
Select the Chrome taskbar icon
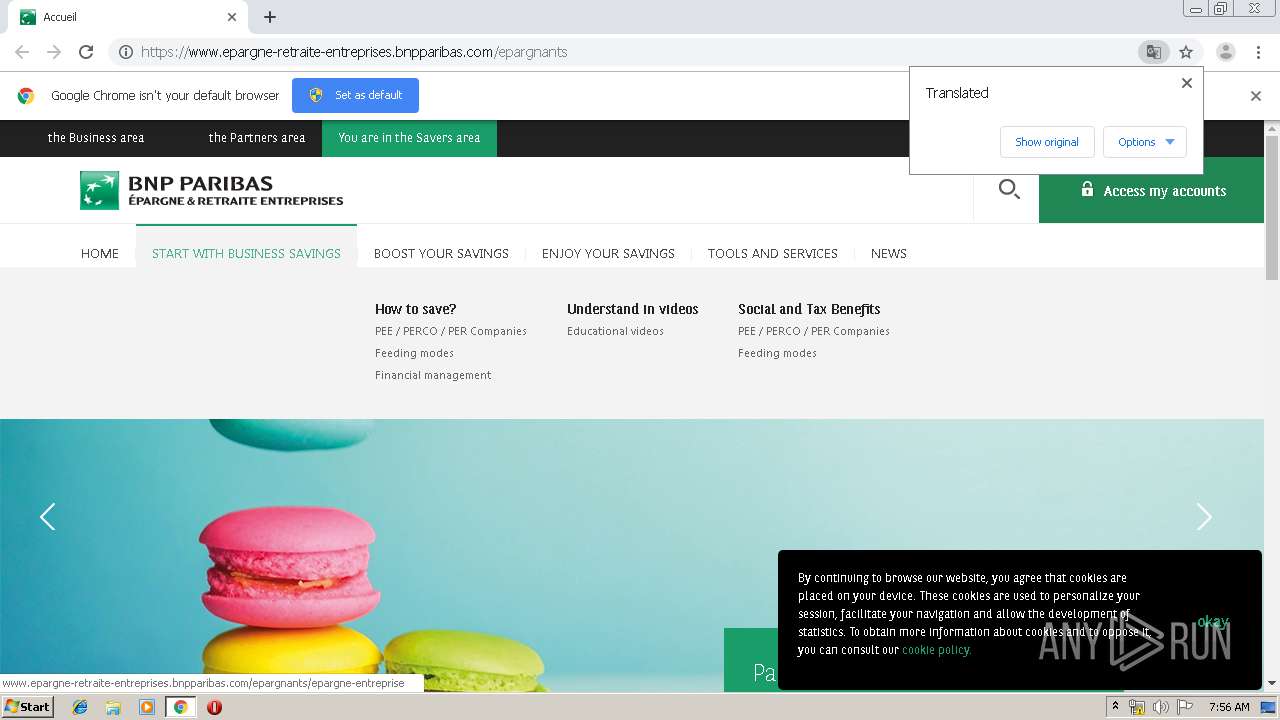click(180, 707)
